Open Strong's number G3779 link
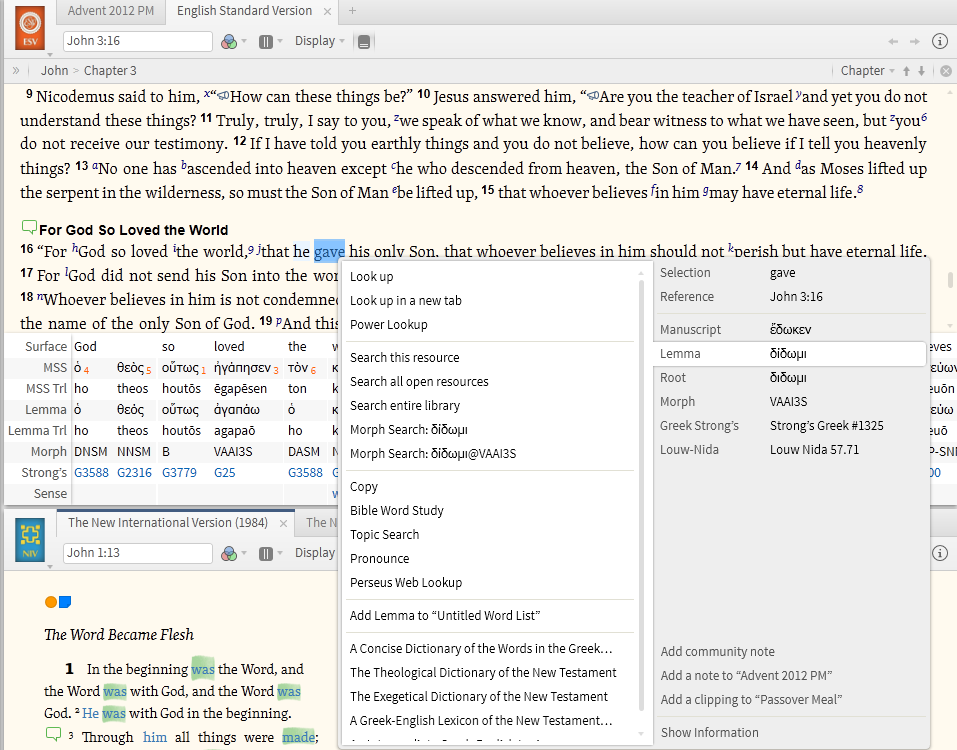This screenshot has width=957, height=750. click(179, 472)
